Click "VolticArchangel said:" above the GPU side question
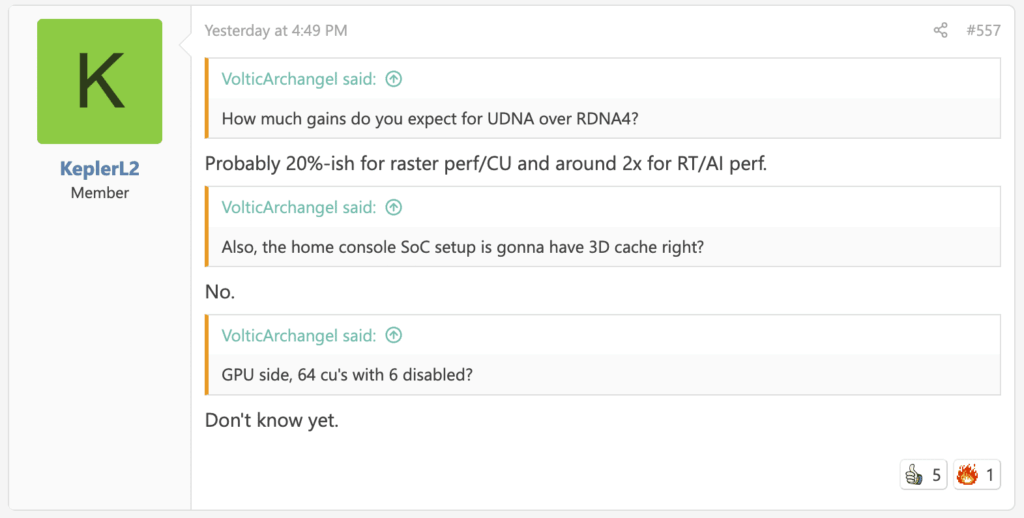This screenshot has height=518, width=1024. click(x=298, y=336)
